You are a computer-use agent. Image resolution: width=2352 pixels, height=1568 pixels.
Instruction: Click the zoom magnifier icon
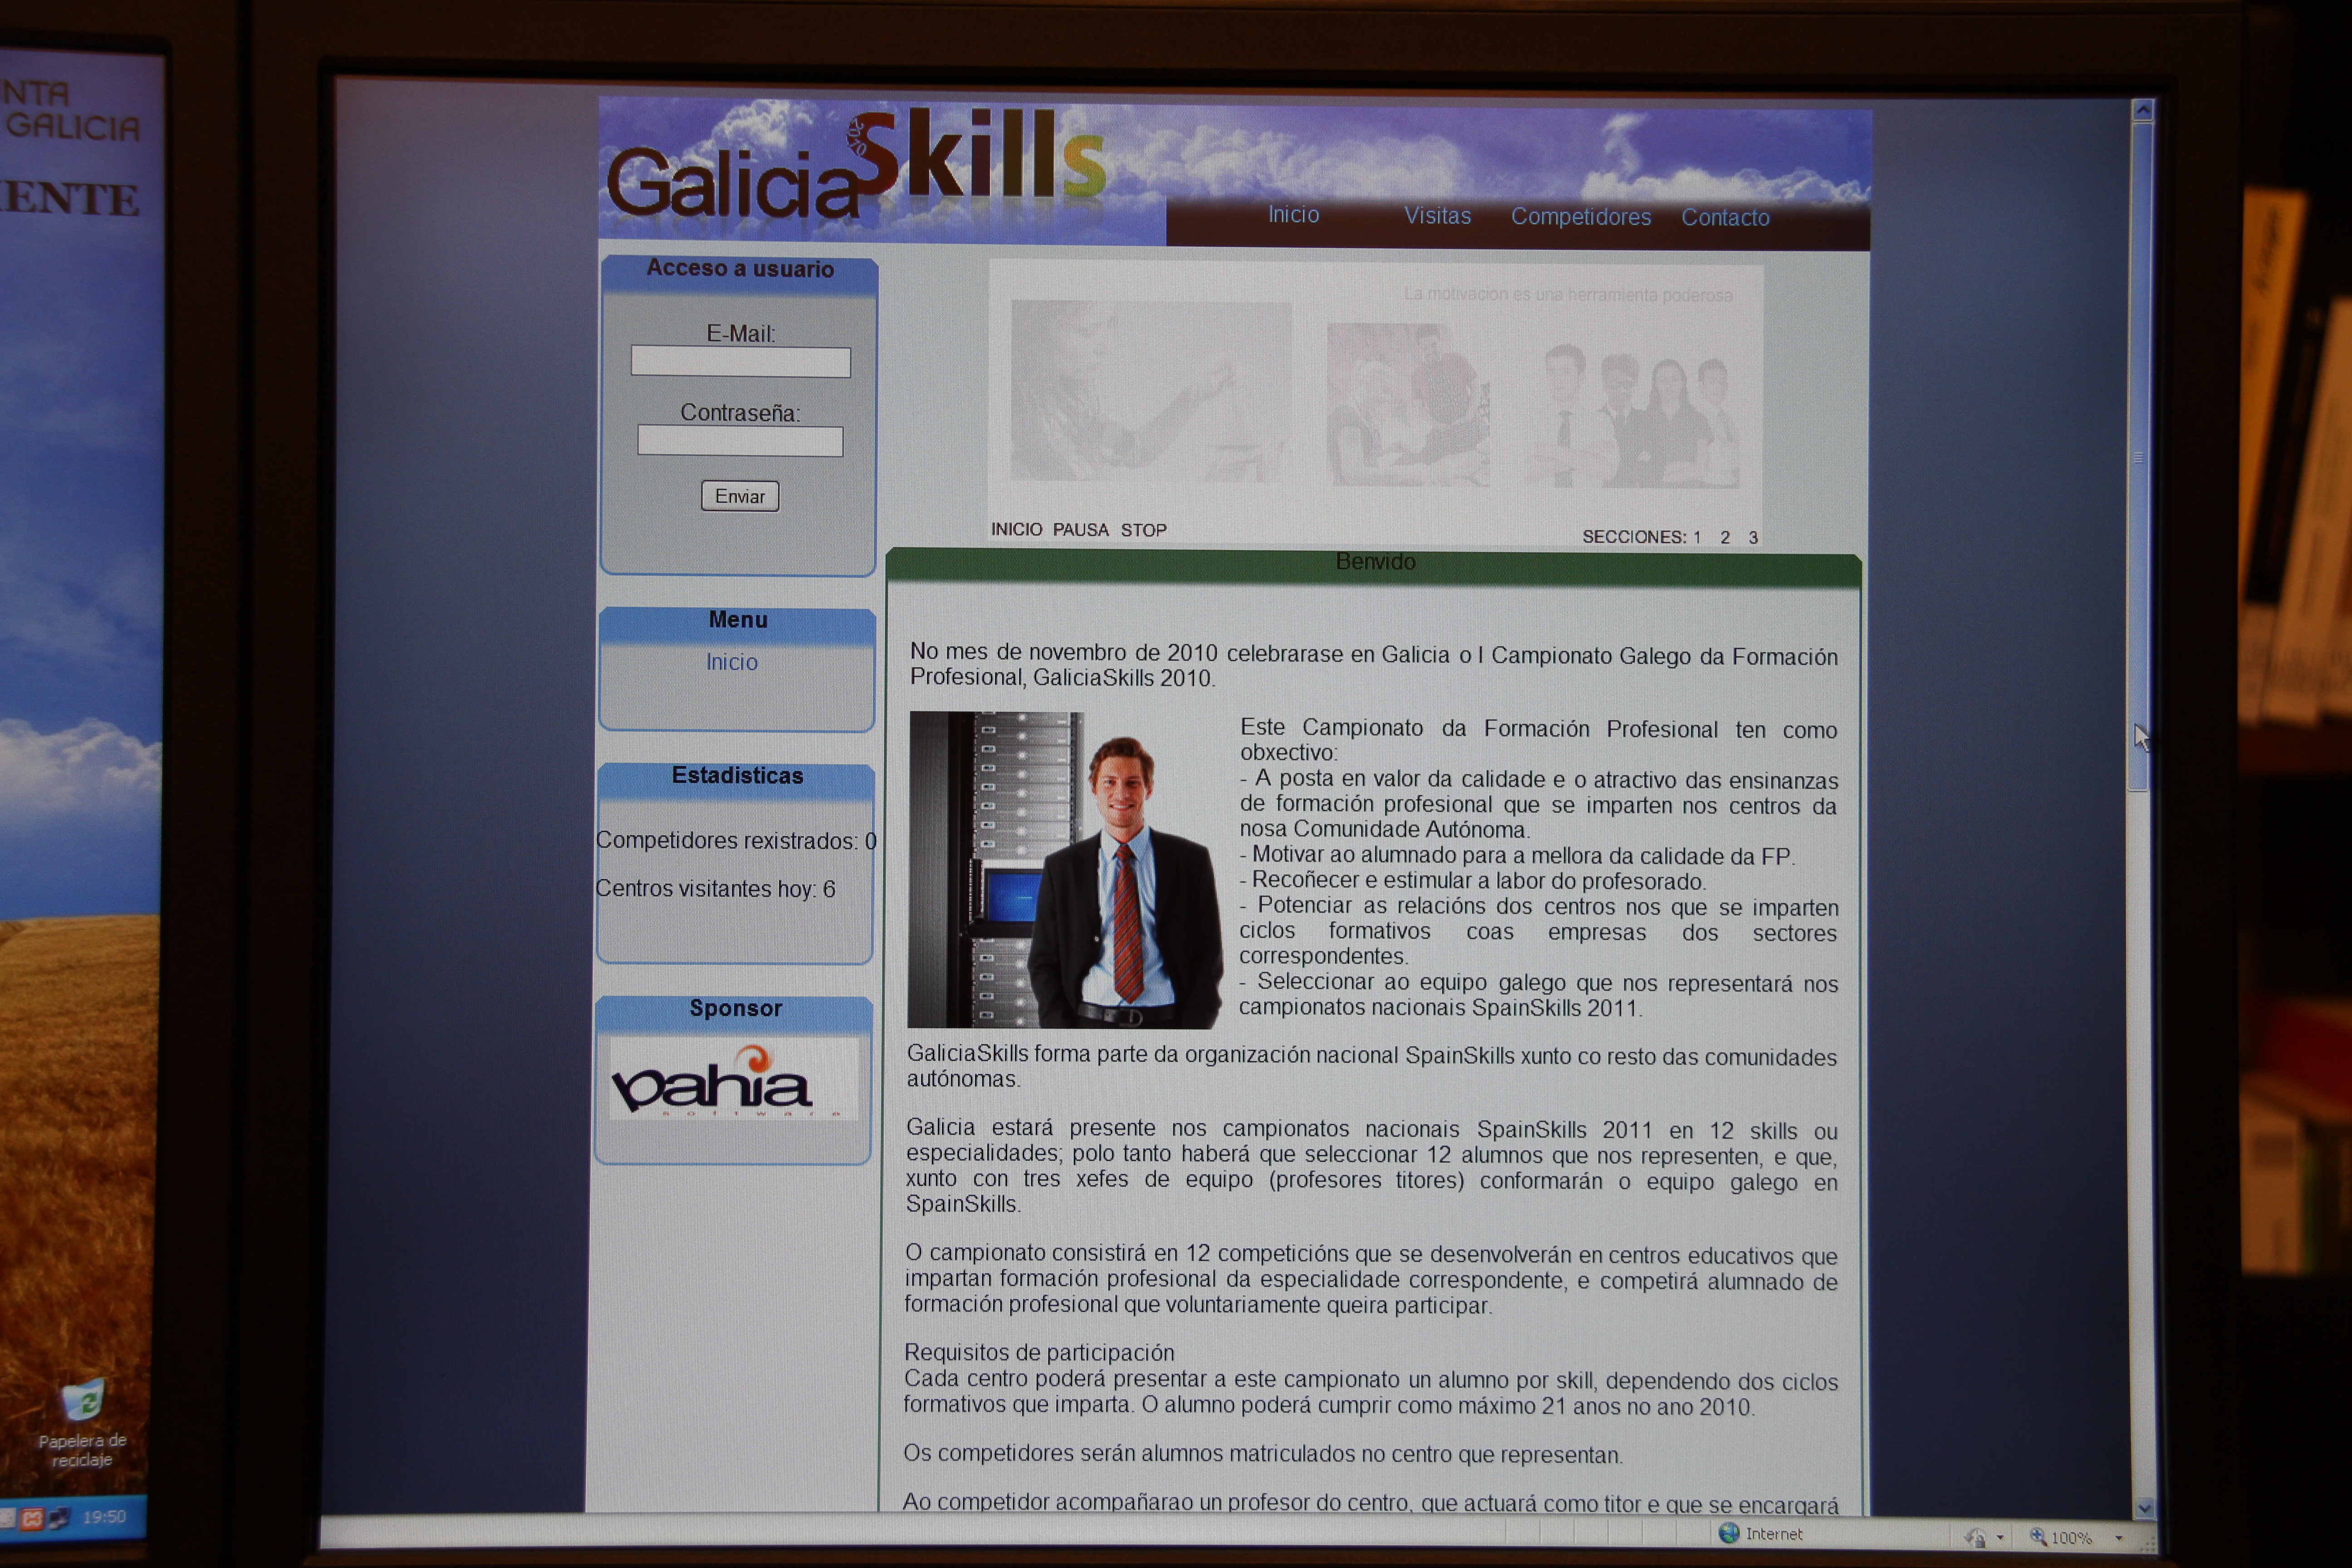point(2037,1536)
